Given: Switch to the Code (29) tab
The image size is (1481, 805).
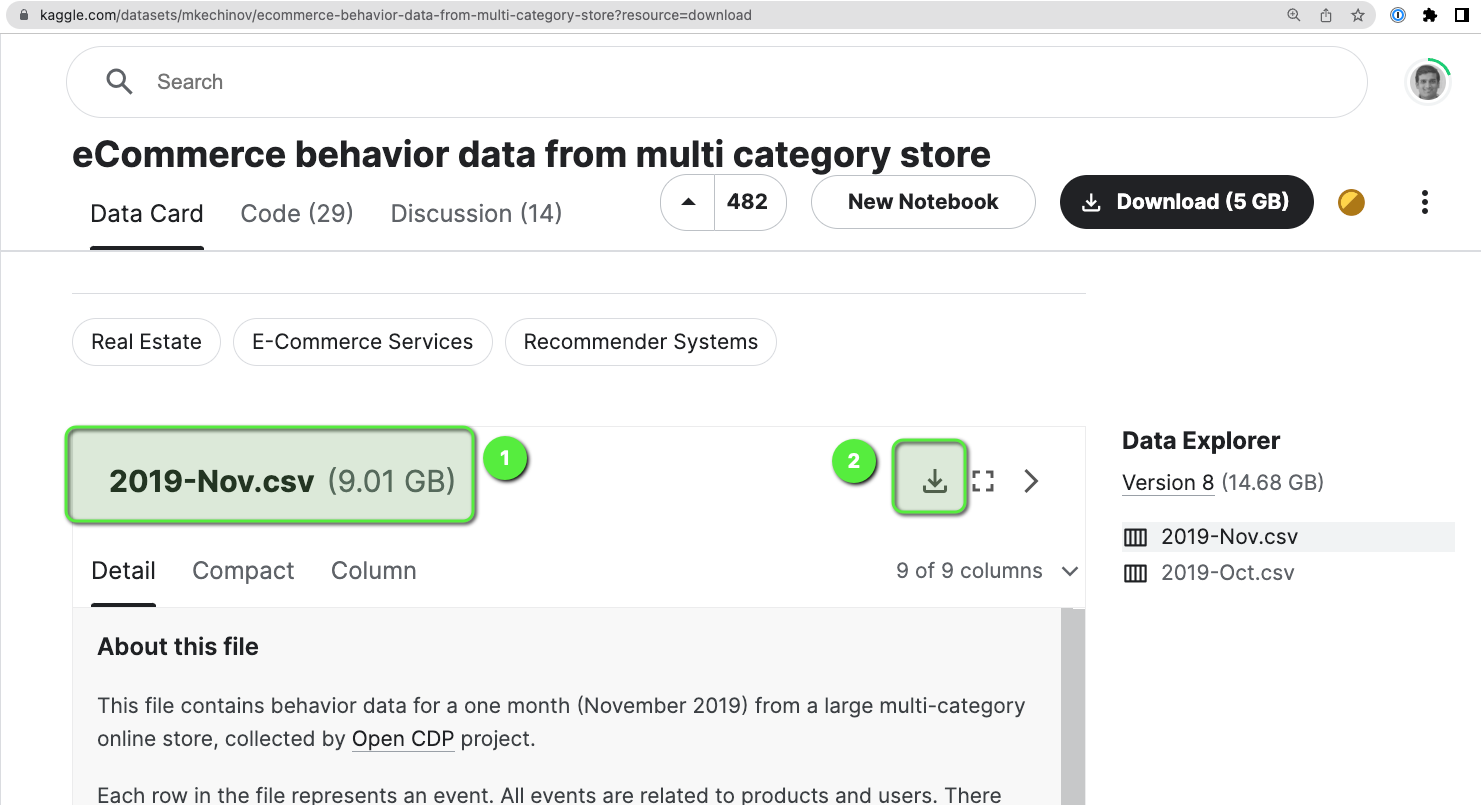Looking at the screenshot, I should click(296, 213).
